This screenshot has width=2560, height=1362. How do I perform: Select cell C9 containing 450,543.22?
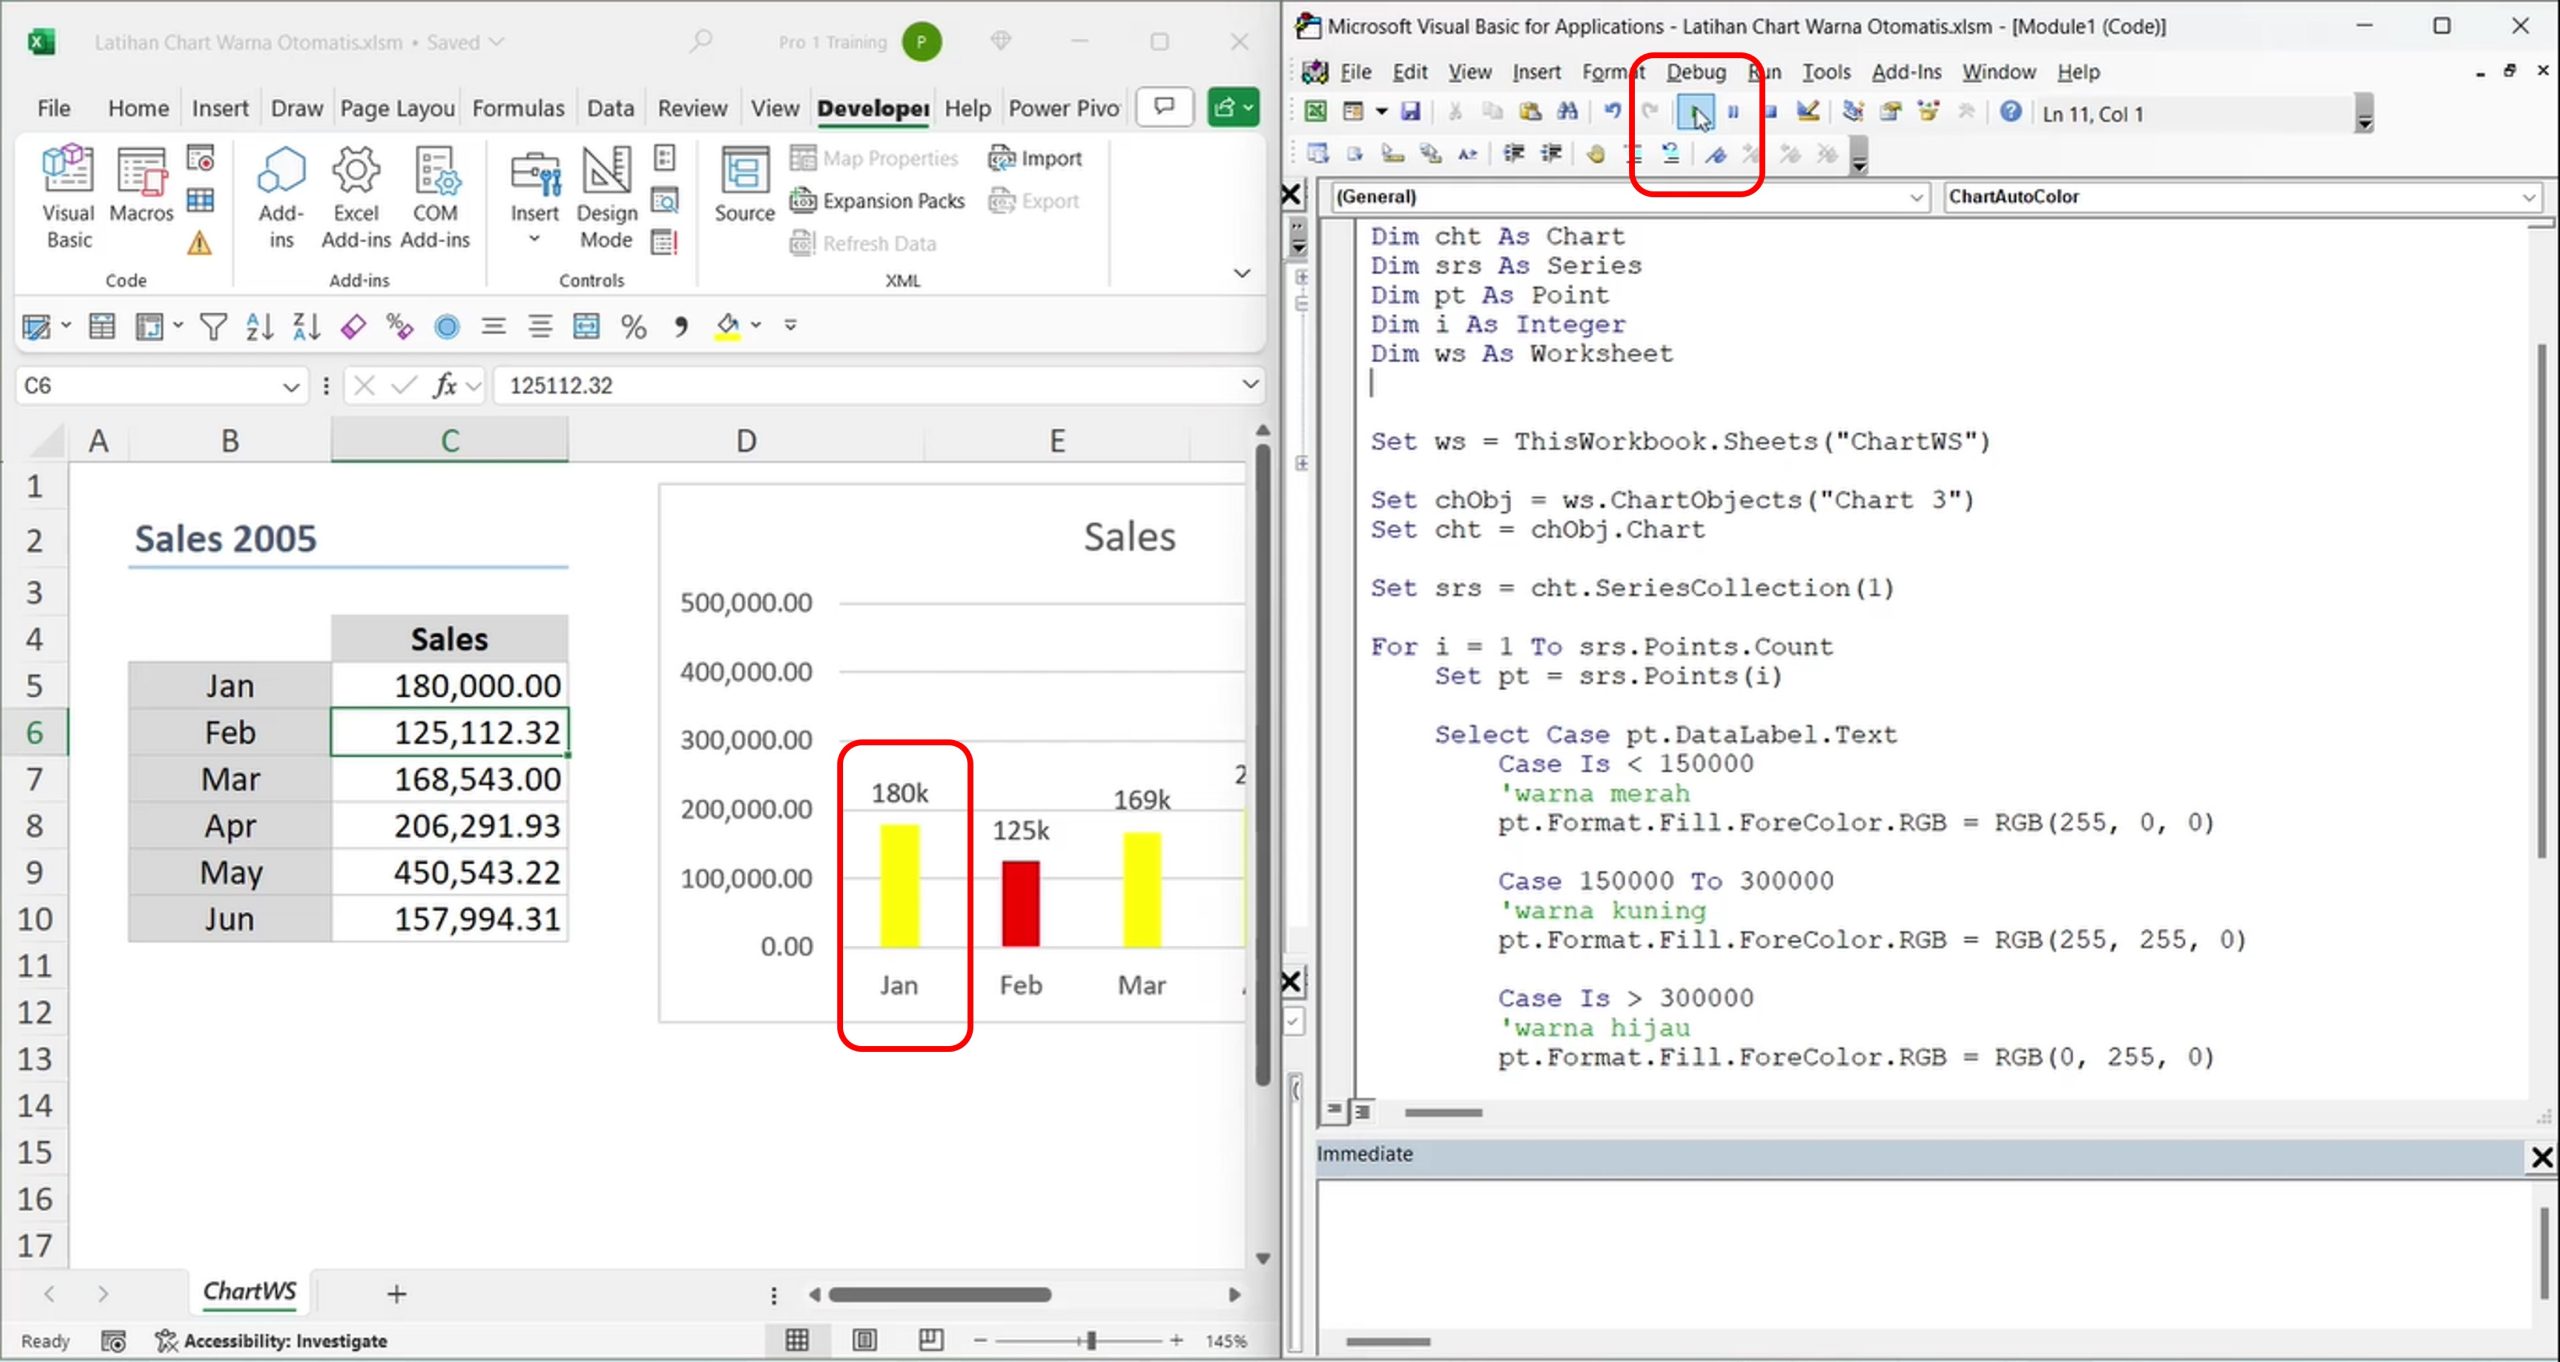point(449,872)
